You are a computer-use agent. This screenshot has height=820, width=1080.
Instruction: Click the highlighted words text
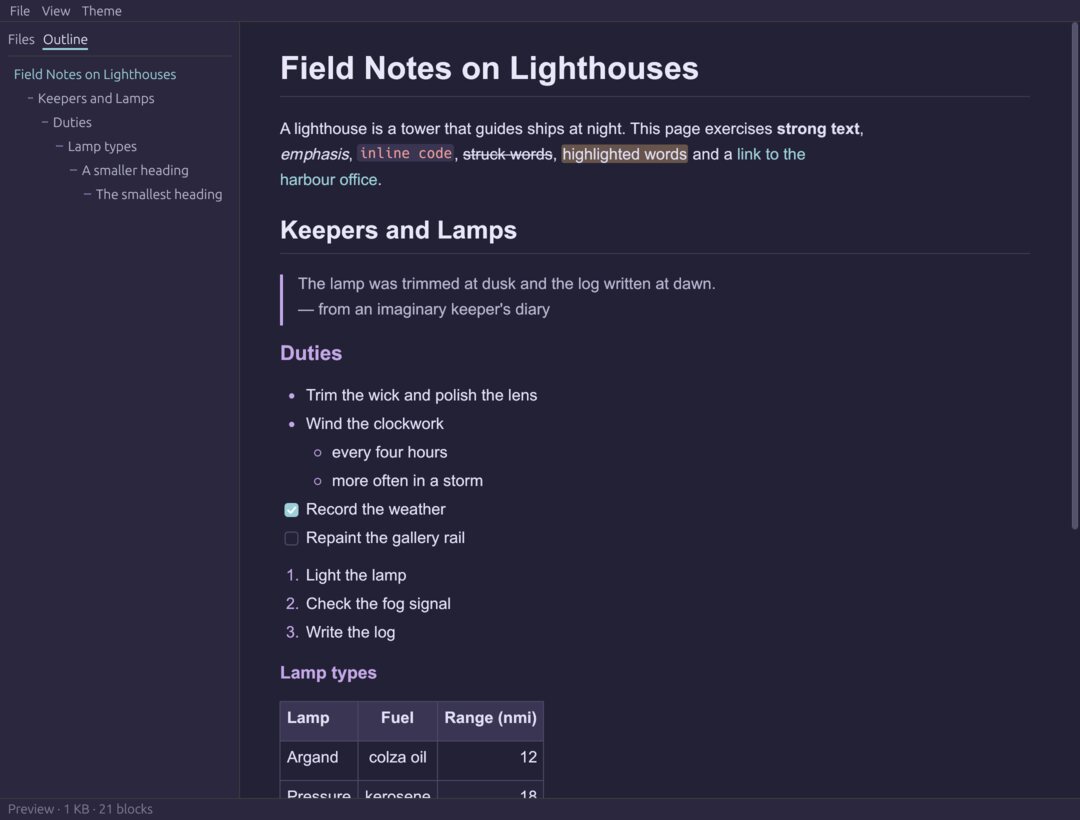pos(625,154)
